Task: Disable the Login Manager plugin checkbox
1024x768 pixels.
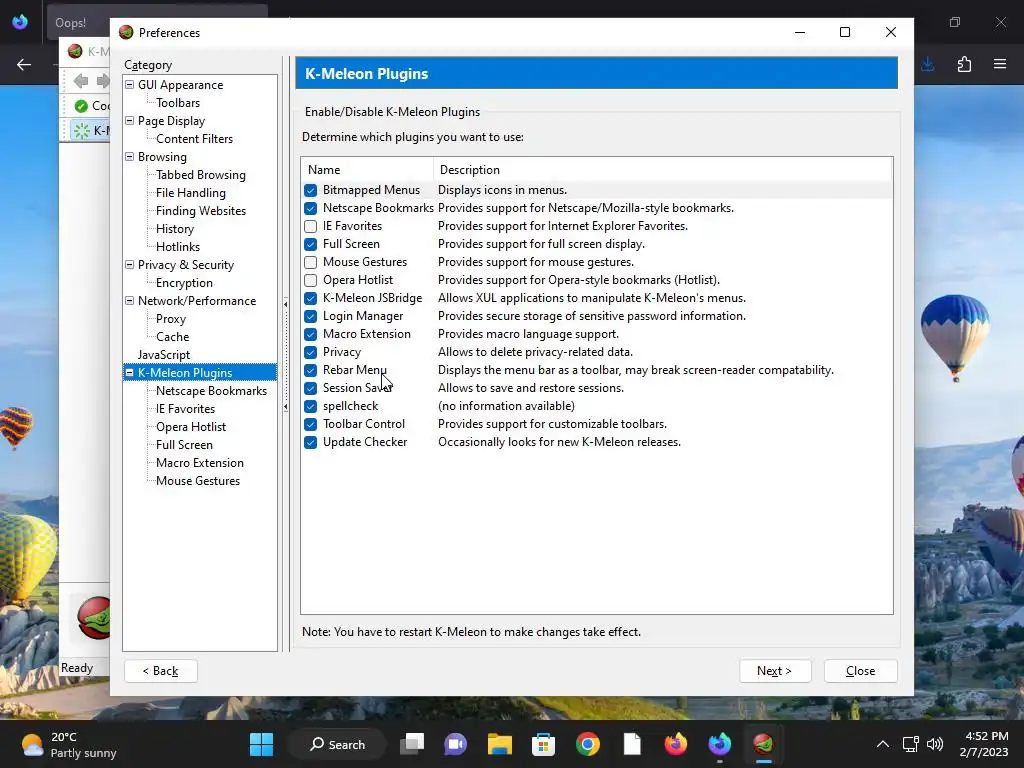Action: pyautogui.click(x=311, y=316)
